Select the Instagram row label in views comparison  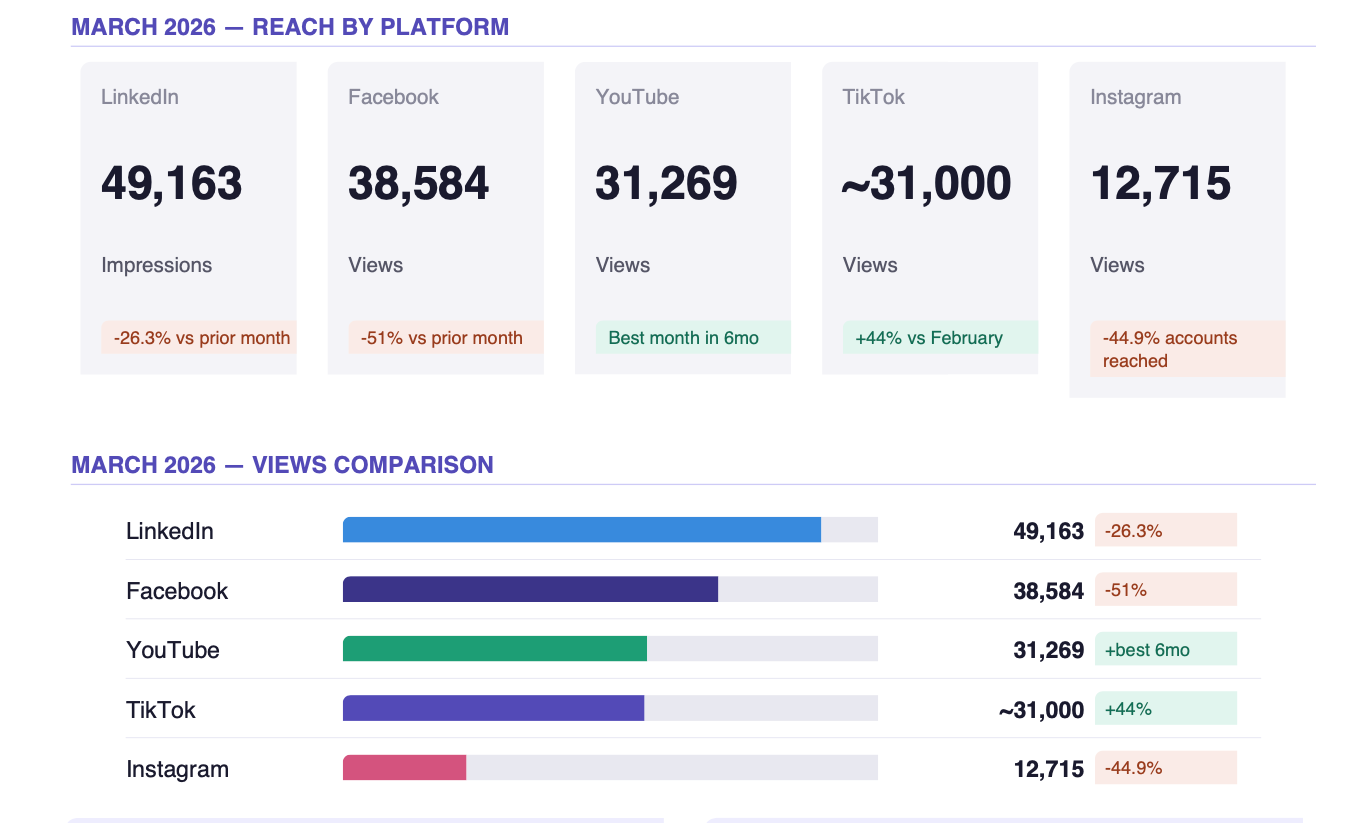(177, 769)
